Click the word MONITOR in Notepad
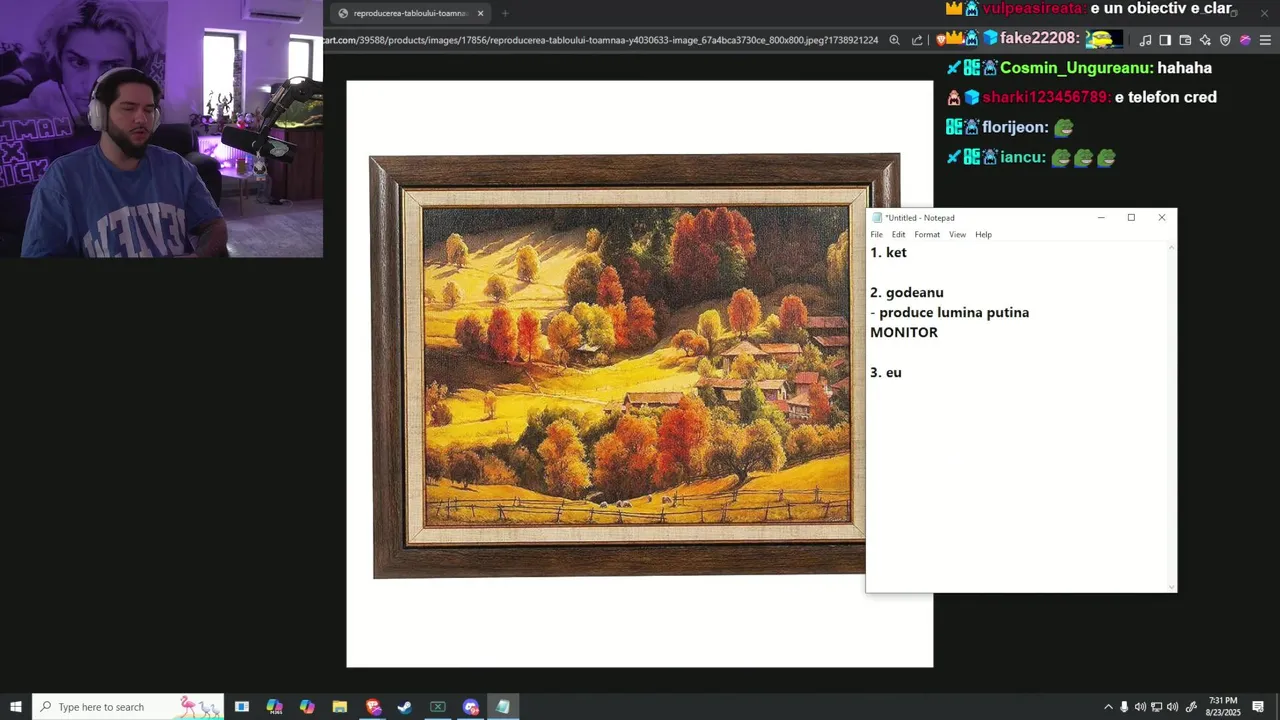This screenshot has width=1280, height=720. [904, 333]
